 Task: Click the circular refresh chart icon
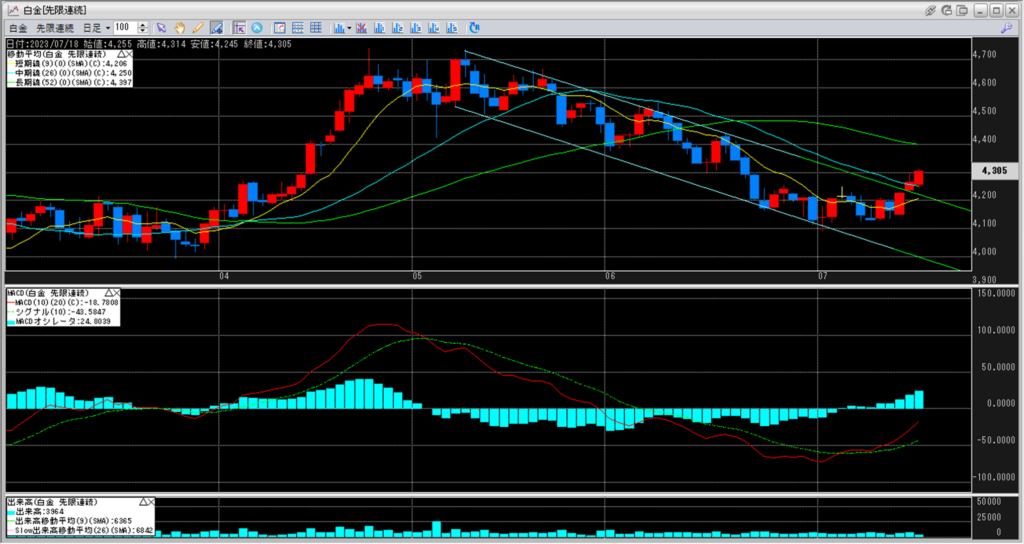[x=257, y=27]
